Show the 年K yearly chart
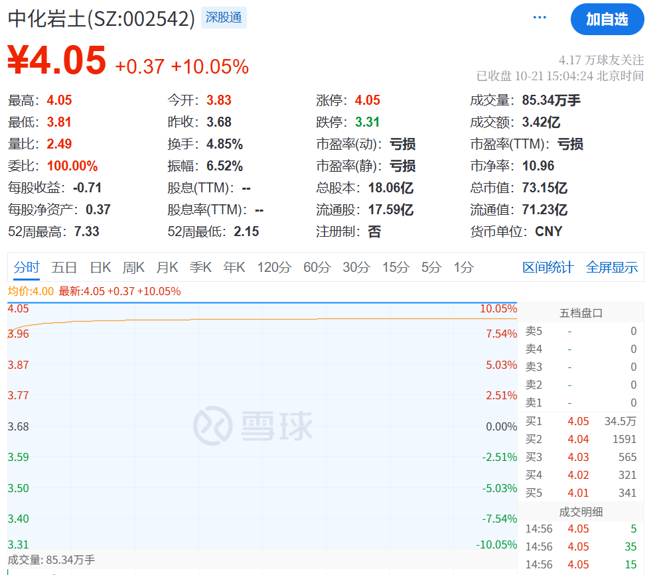 234,267
